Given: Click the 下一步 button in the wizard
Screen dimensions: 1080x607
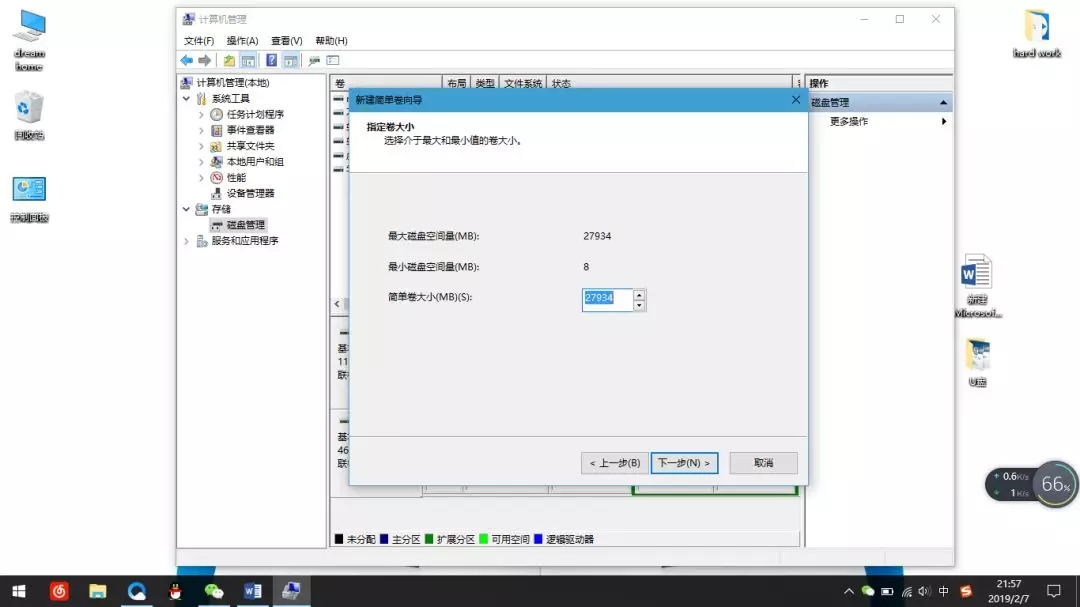Looking at the screenshot, I should point(684,463).
